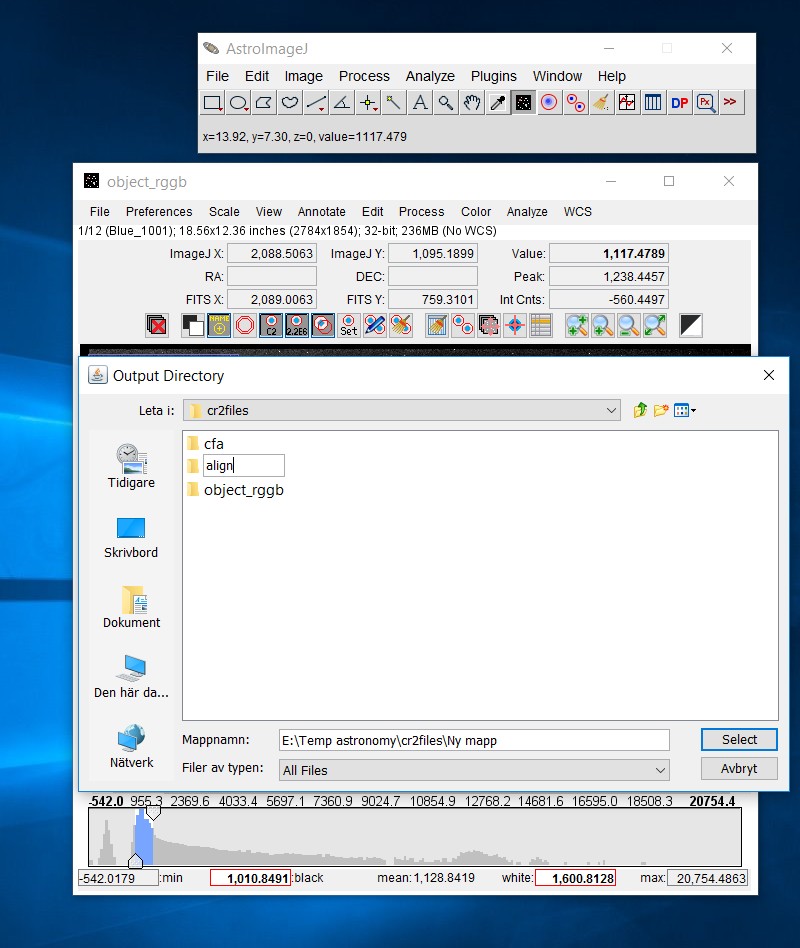Viewport: 800px width, 948px height.
Task: Click the delete slice red X icon
Action: click(x=157, y=326)
